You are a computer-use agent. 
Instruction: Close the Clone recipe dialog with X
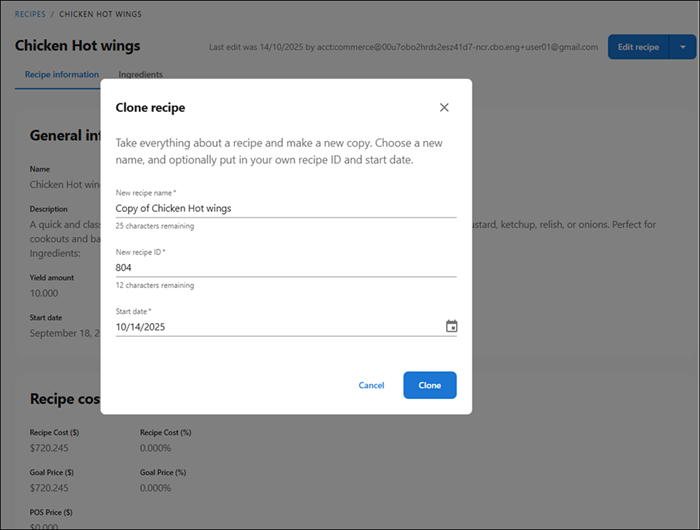[x=444, y=107]
